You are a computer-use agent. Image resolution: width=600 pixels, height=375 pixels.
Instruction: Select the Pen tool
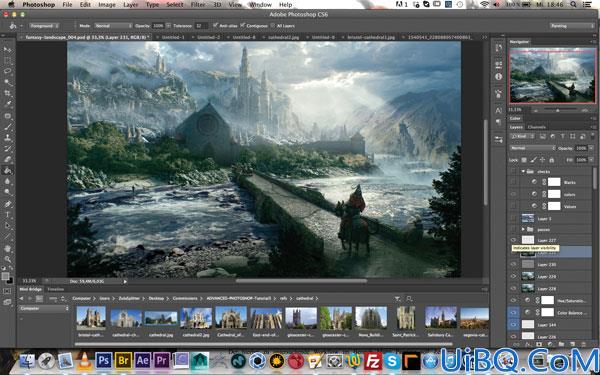(7, 204)
